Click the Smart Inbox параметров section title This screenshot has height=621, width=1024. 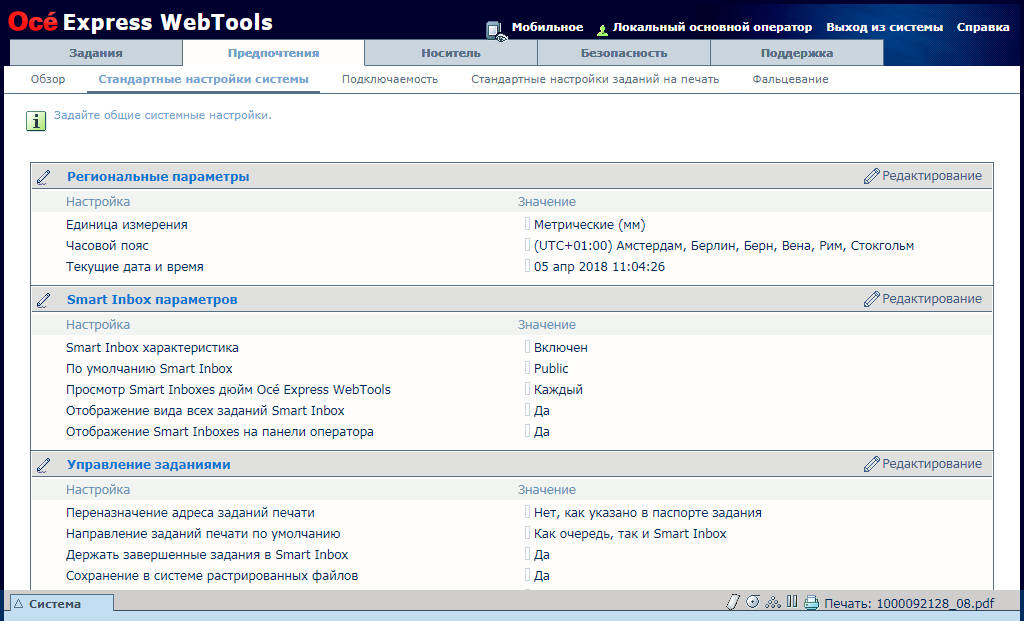click(152, 300)
